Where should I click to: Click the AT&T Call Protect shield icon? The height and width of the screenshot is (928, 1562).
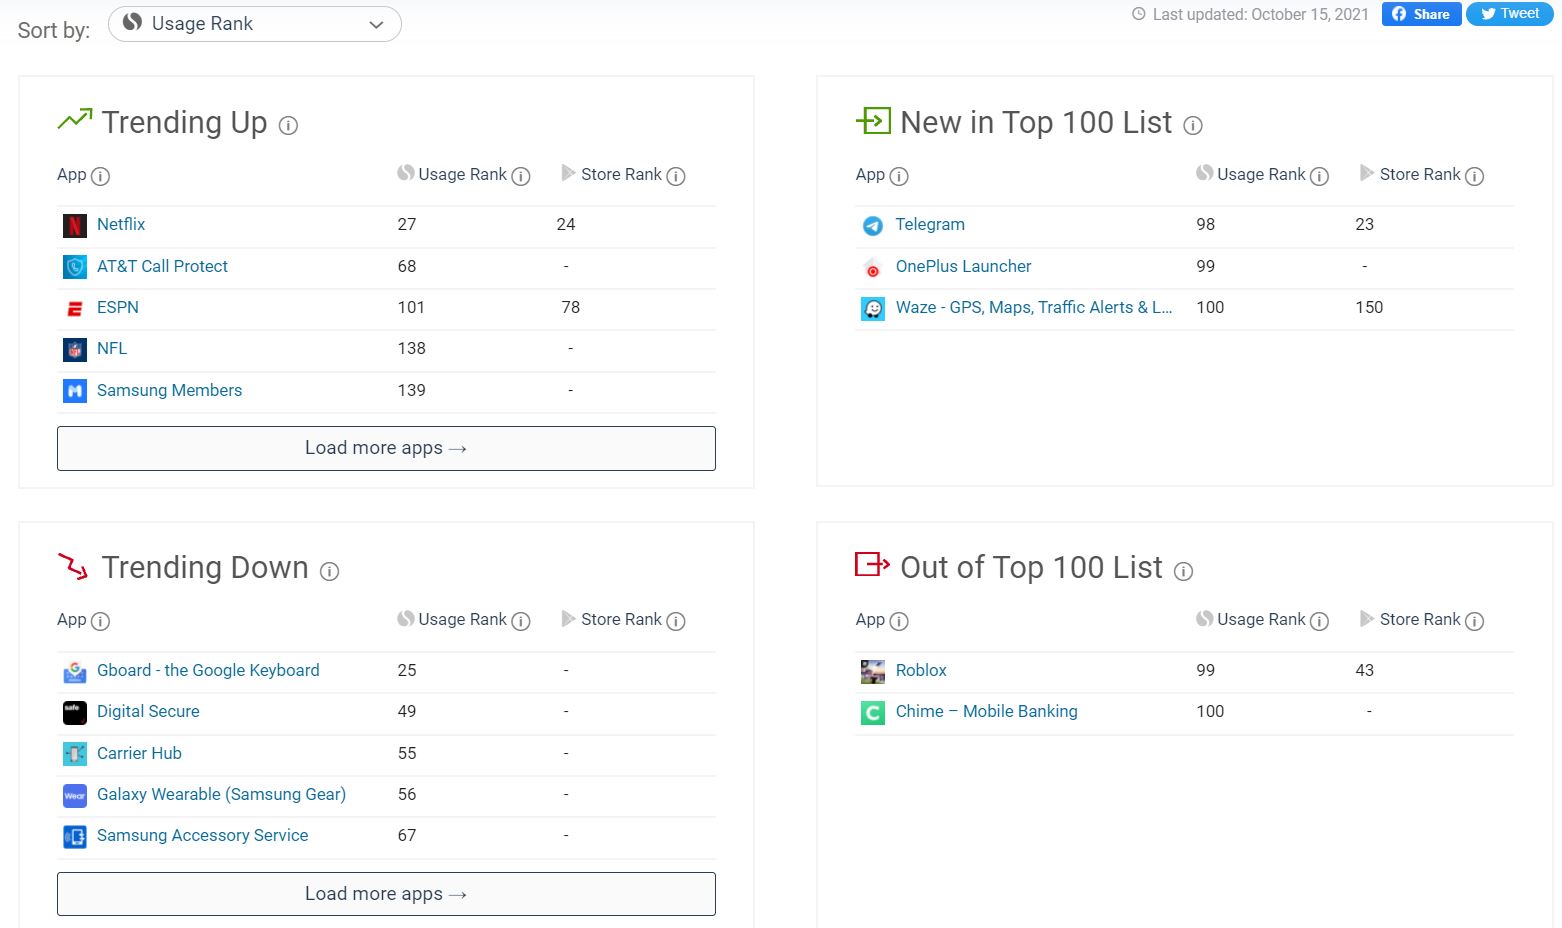click(x=75, y=267)
